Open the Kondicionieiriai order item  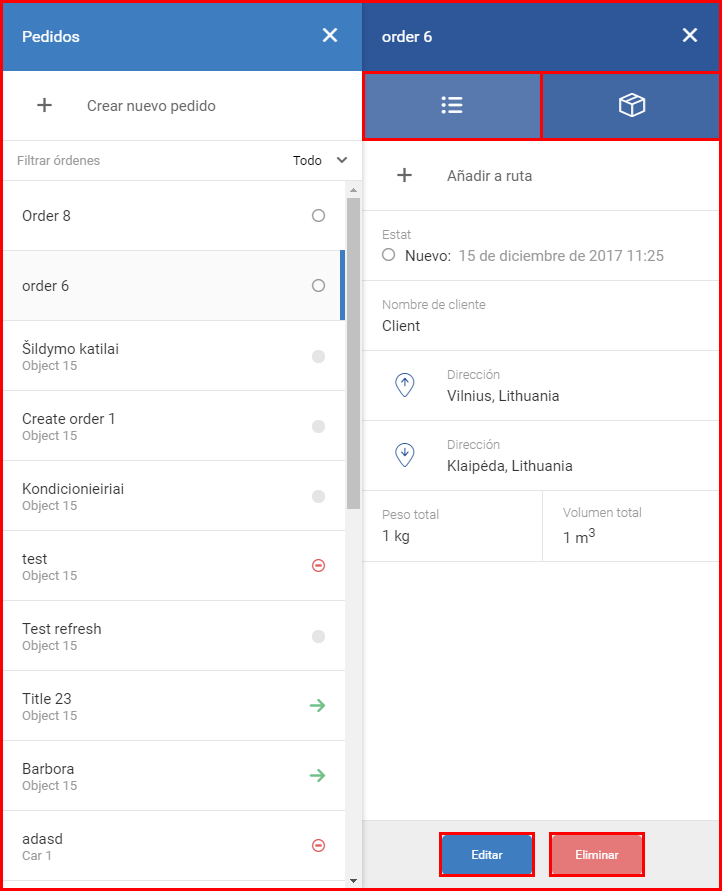[x=174, y=496]
